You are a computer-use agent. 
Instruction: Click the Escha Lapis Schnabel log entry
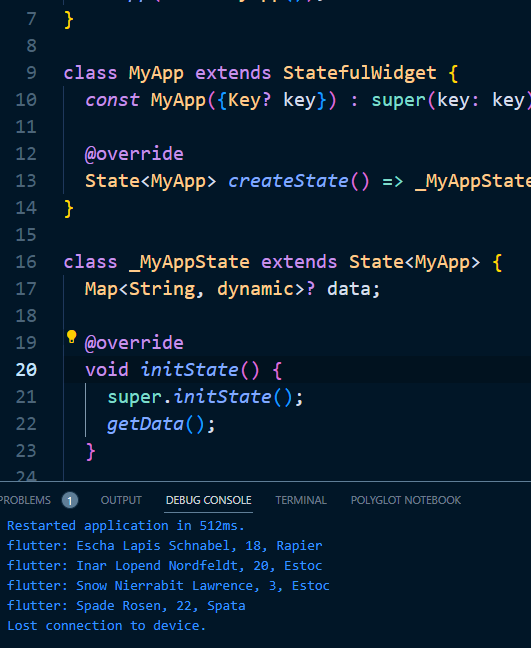tap(164, 546)
